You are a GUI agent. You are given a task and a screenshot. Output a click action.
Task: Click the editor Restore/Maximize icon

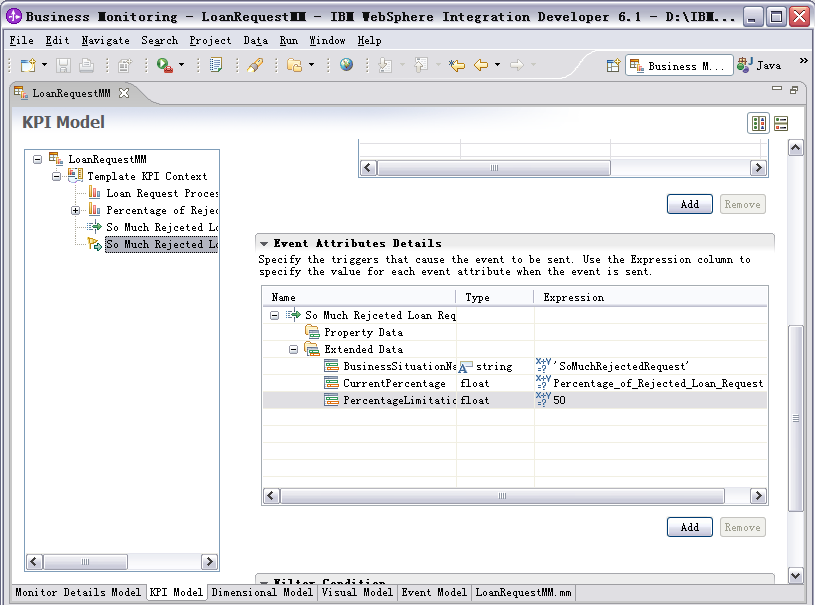794,90
